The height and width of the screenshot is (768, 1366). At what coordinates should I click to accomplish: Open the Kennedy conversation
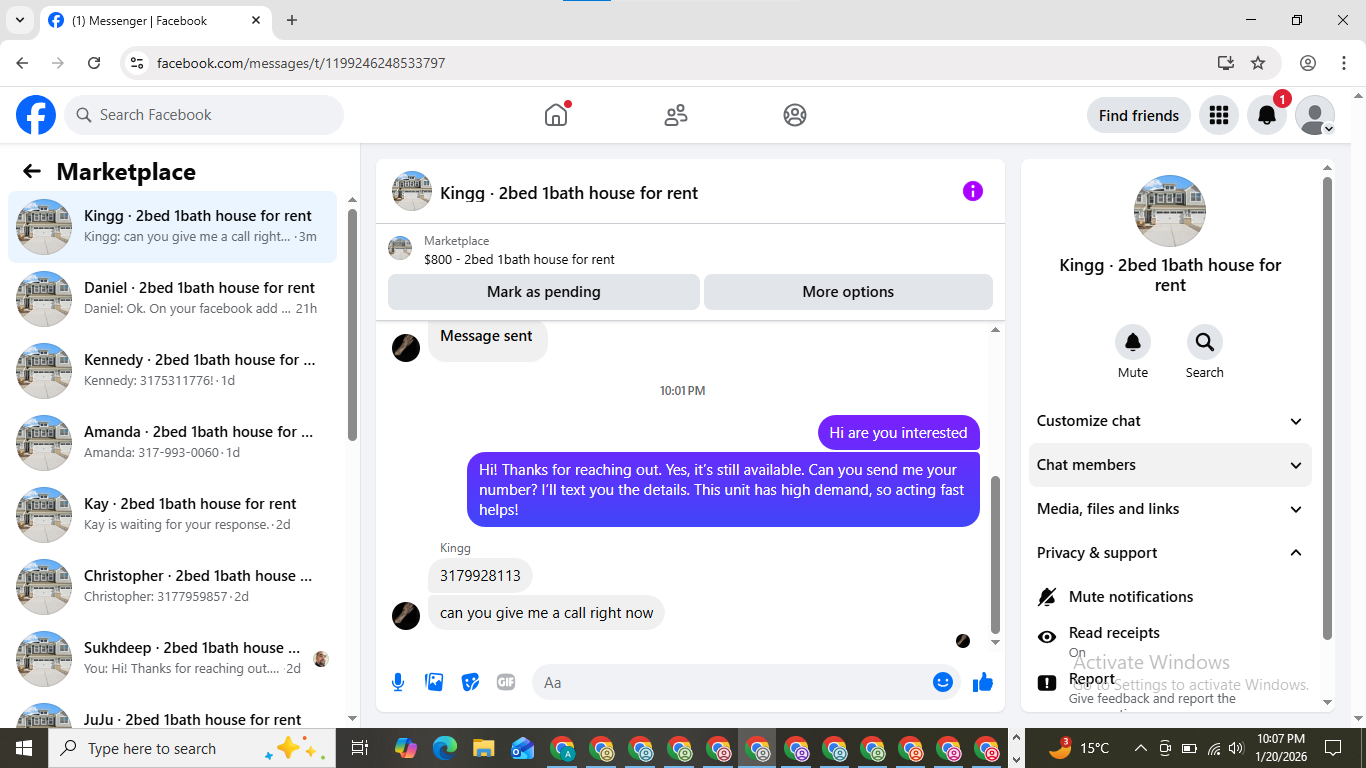tap(172, 371)
